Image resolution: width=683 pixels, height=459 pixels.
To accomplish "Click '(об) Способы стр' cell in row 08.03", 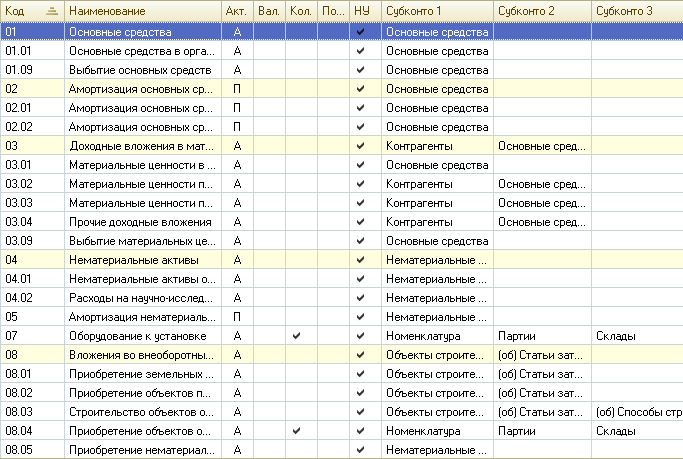I will [x=639, y=412].
